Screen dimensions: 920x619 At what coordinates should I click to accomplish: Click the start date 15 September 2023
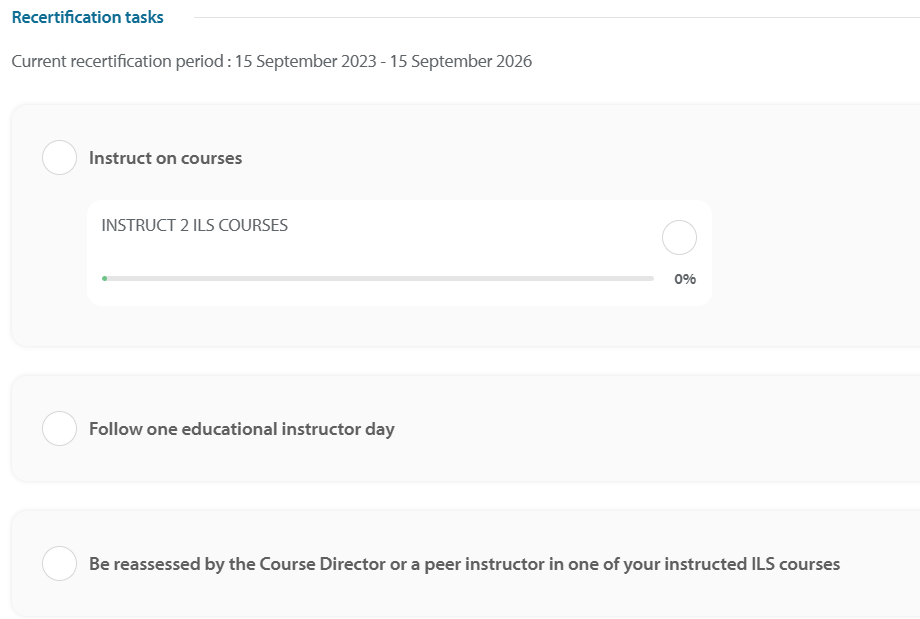click(305, 62)
